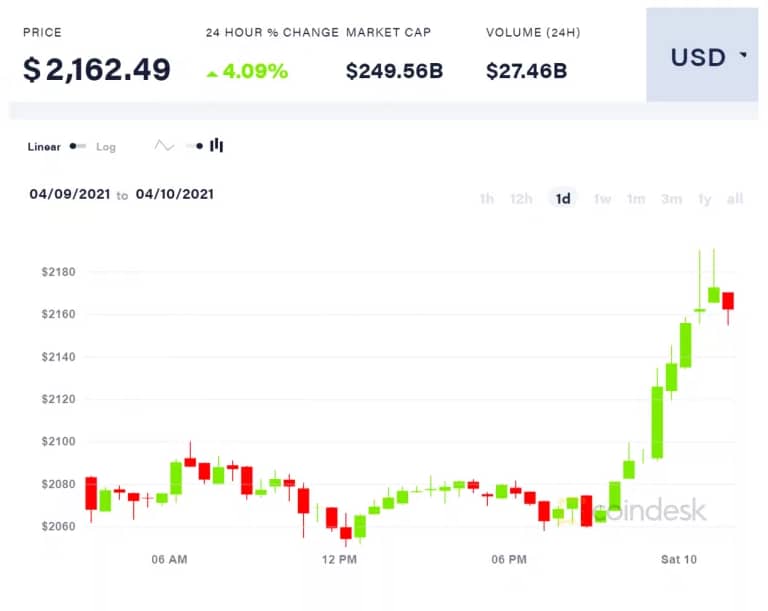Switch the scale to Log label

[106, 147]
